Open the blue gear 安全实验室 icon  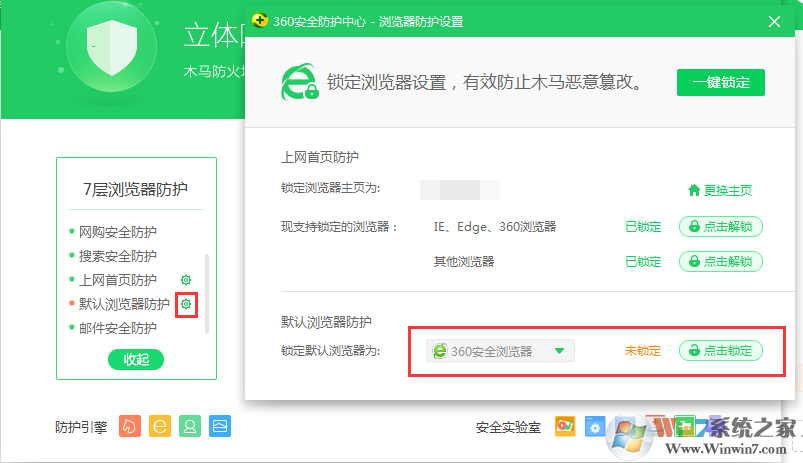click(595, 427)
